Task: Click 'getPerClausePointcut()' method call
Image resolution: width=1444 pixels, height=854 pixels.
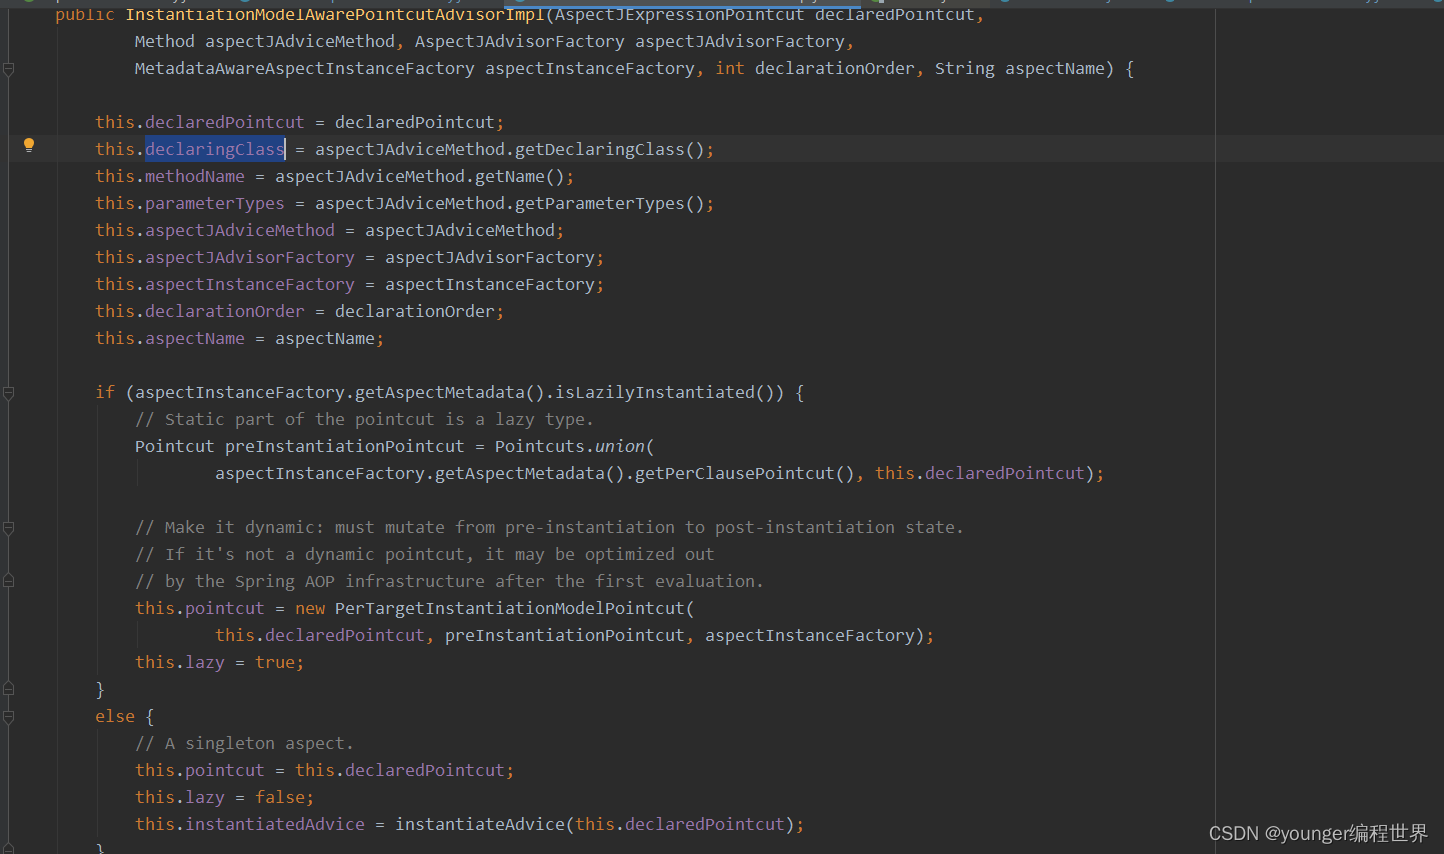Action: coord(745,473)
